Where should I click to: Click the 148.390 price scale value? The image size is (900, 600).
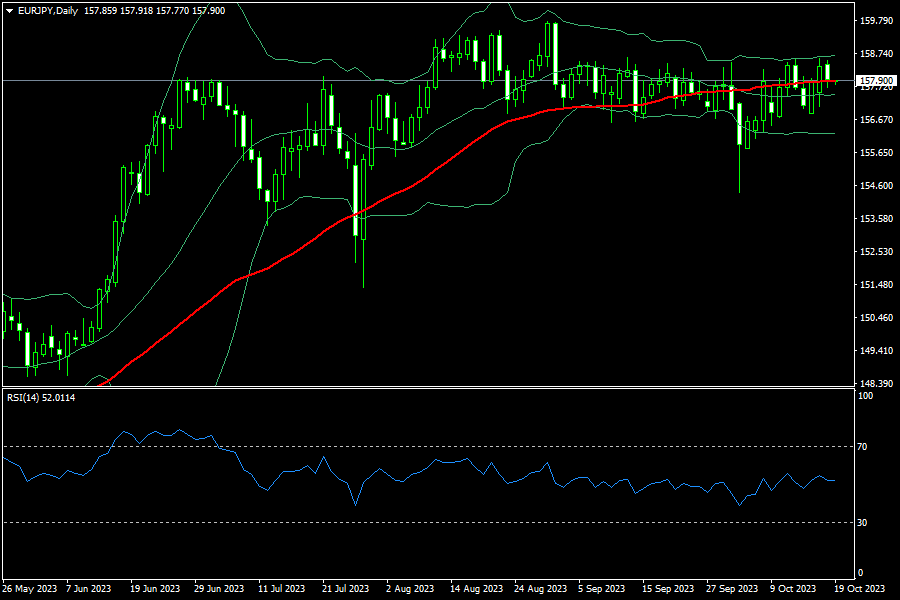click(x=876, y=383)
